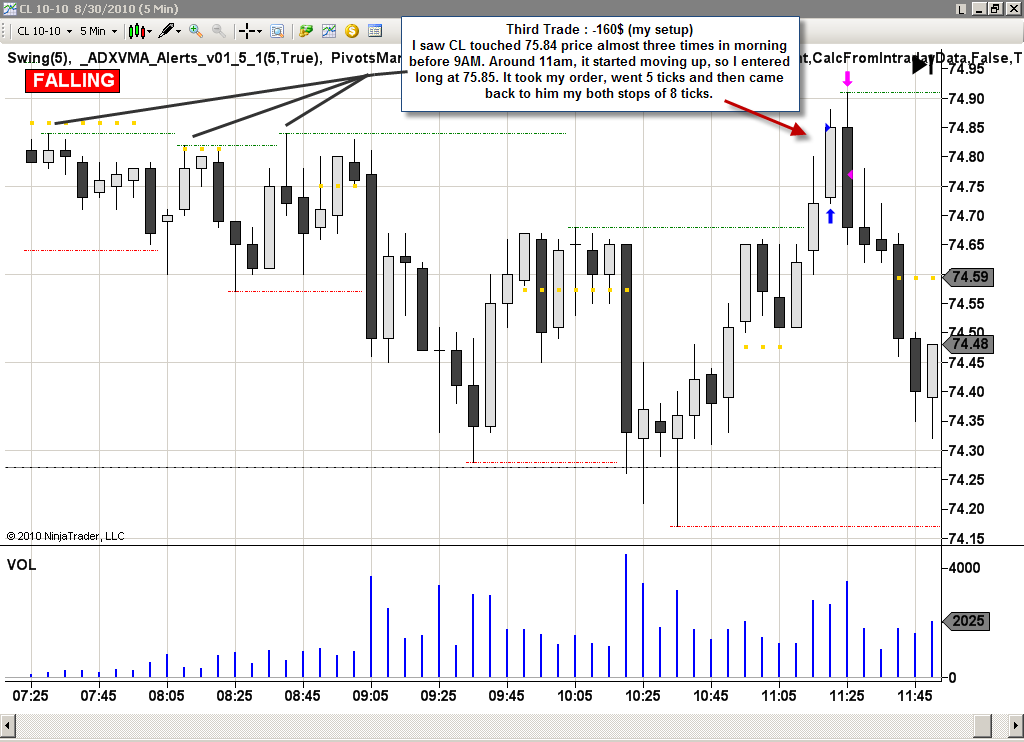This screenshot has width=1024, height=742.
Task: Click the magenta down arrow sell marker
Action: (x=847, y=79)
